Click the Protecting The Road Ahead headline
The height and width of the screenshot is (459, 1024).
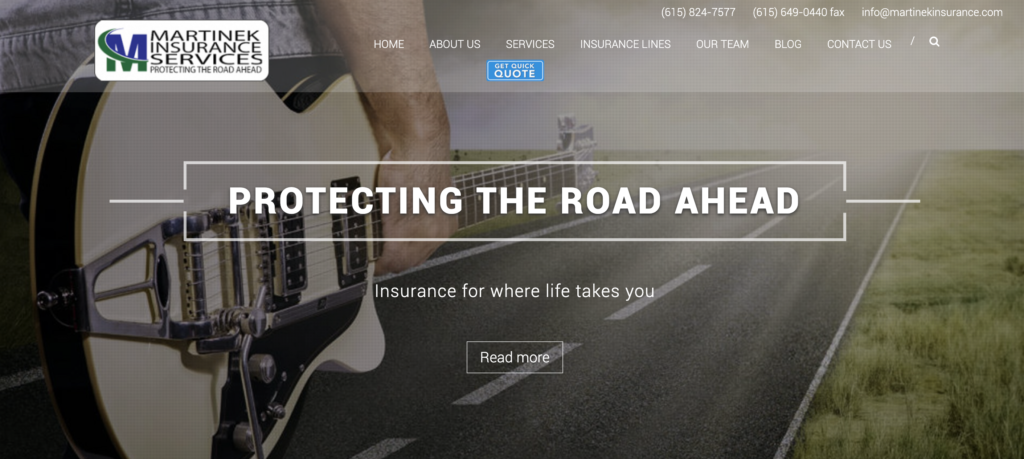(514, 200)
